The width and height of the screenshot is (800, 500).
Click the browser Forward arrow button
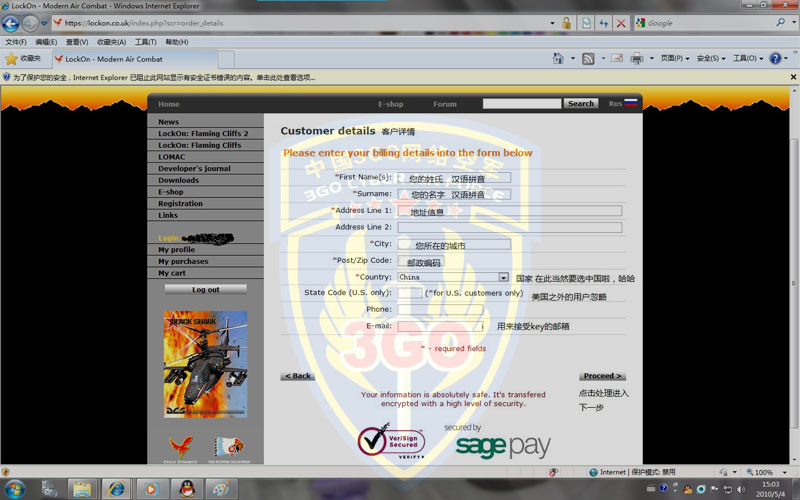[x=31, y=23]
